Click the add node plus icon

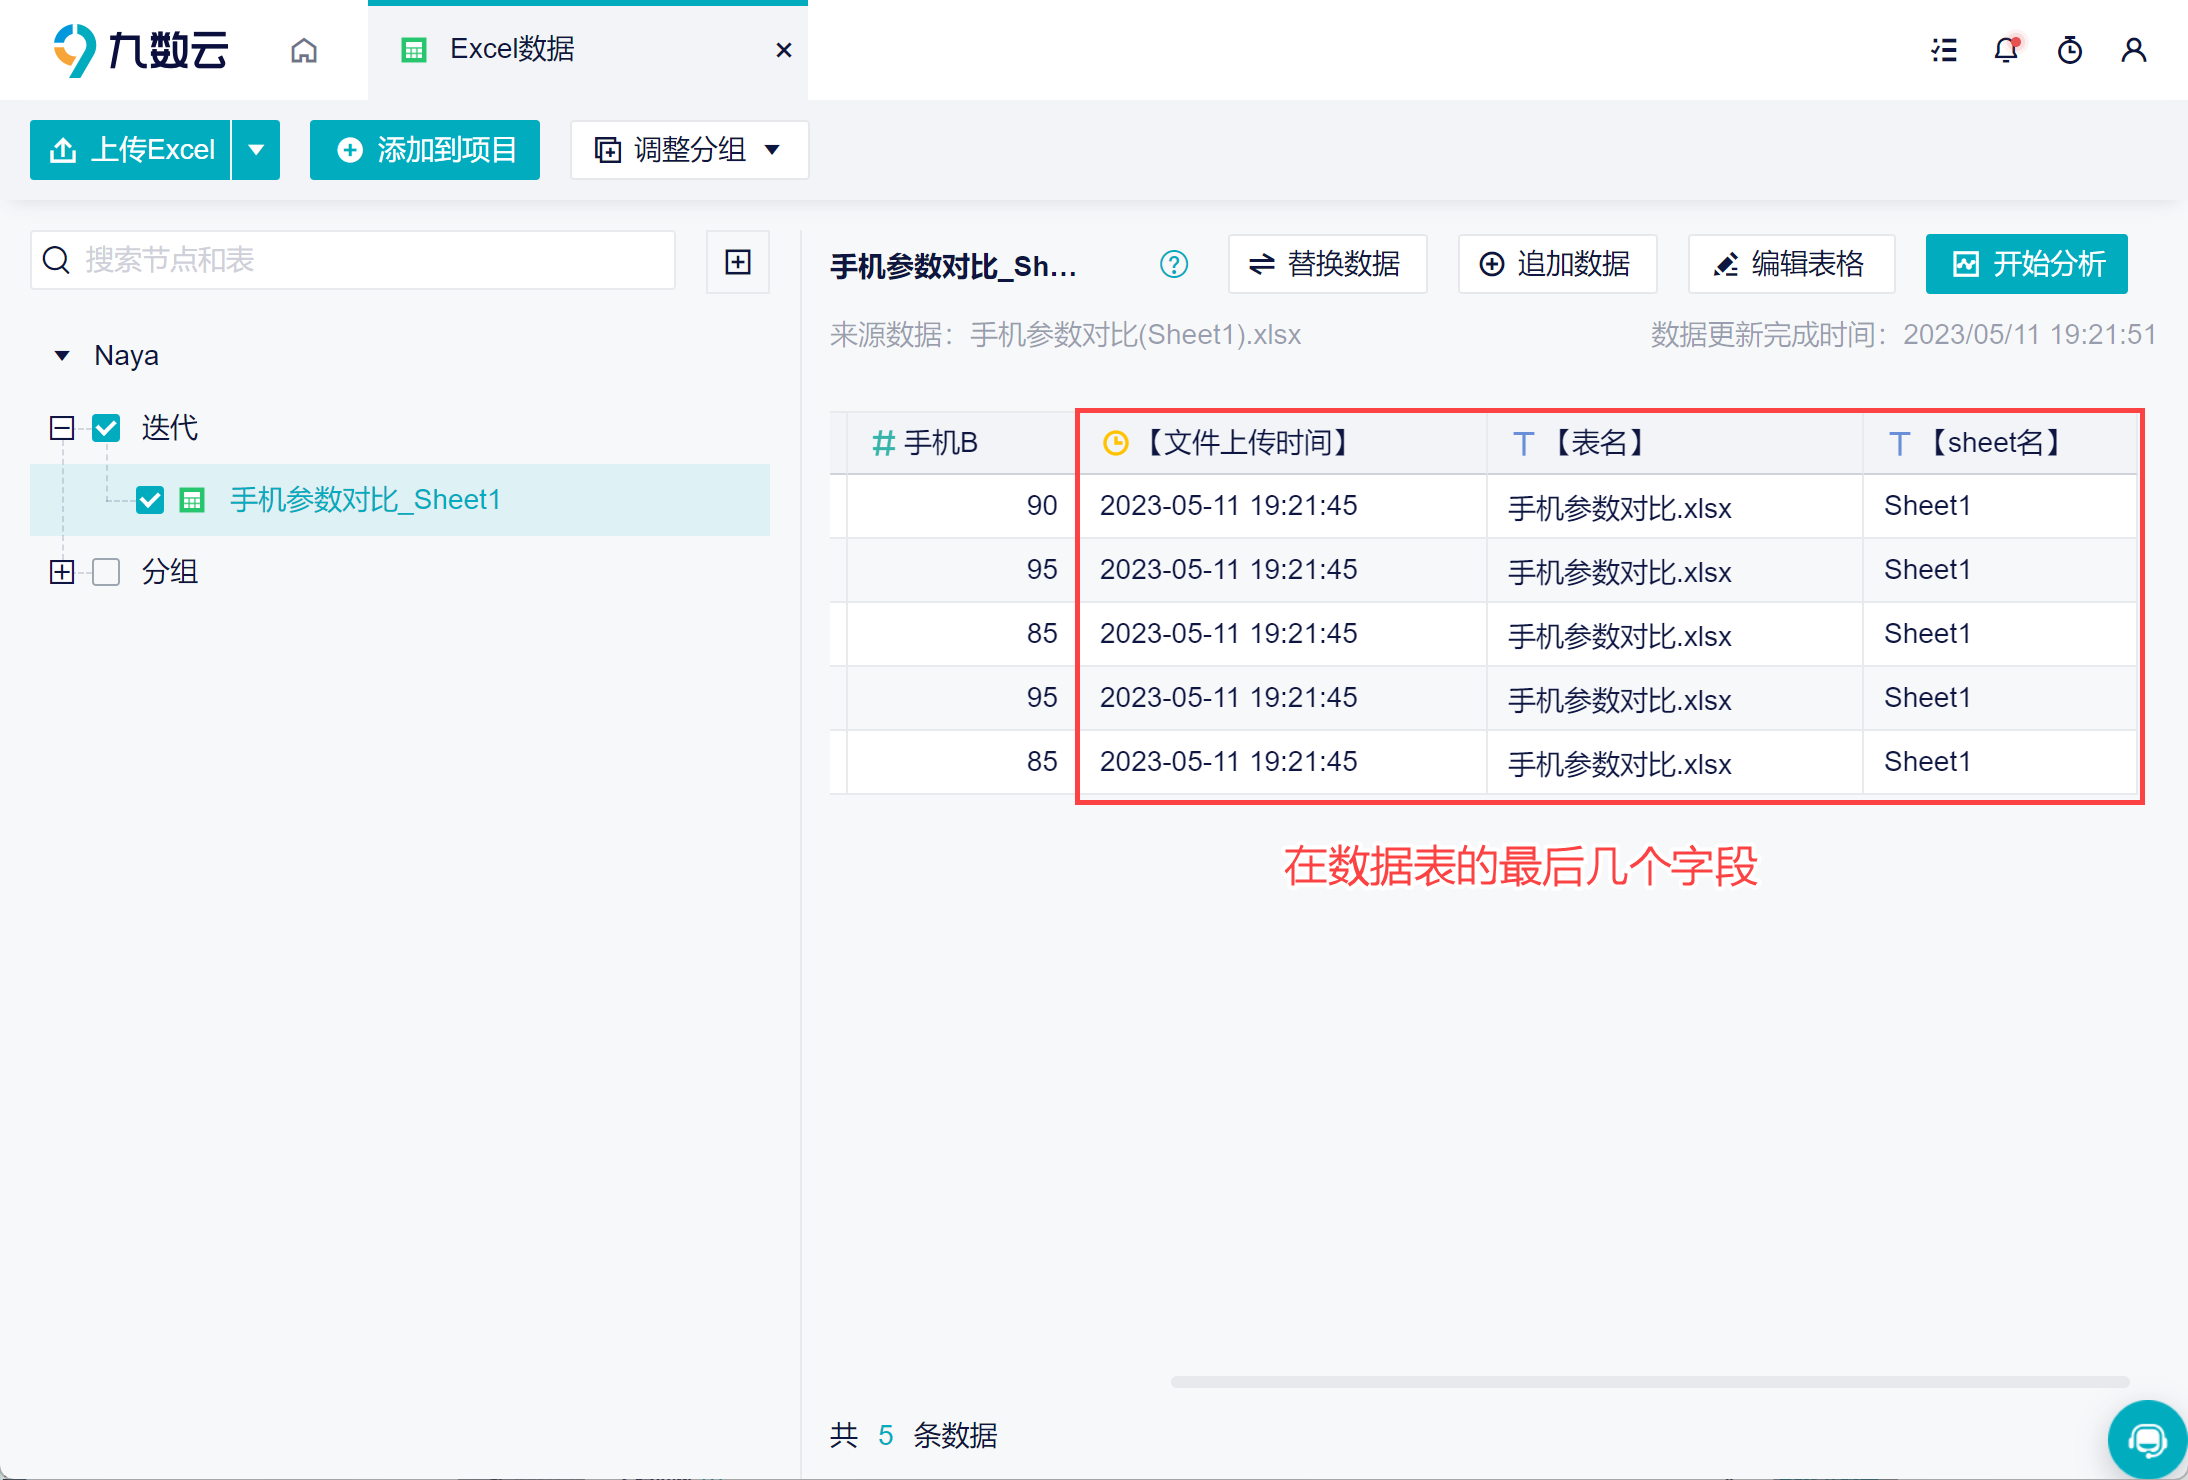point(738,262)
